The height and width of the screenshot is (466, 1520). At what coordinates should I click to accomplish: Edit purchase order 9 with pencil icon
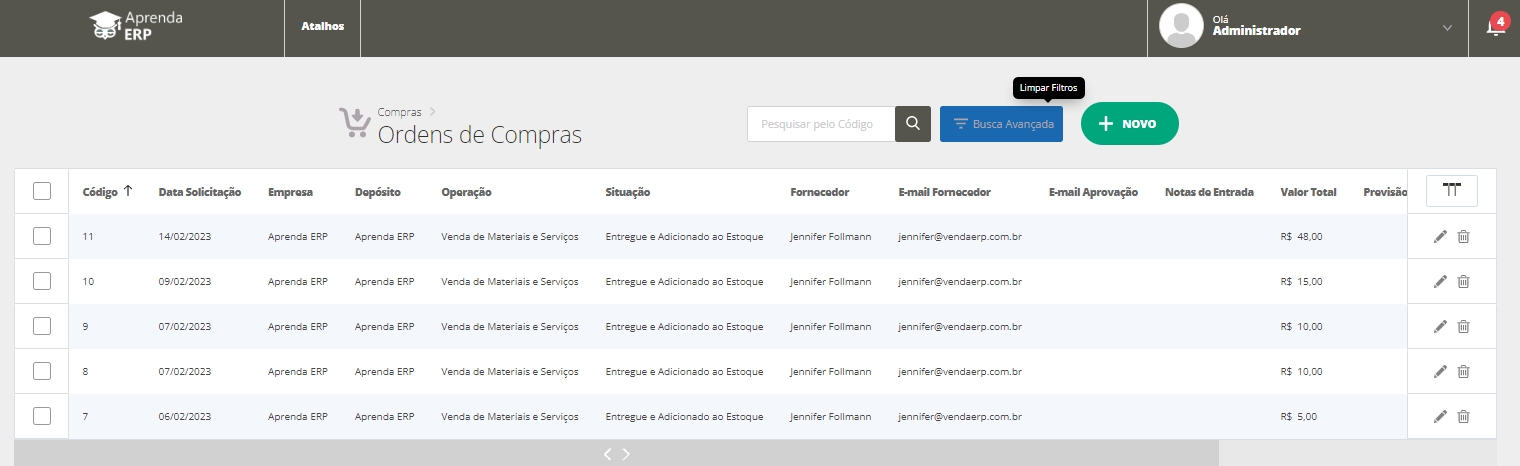[1440, 327]
